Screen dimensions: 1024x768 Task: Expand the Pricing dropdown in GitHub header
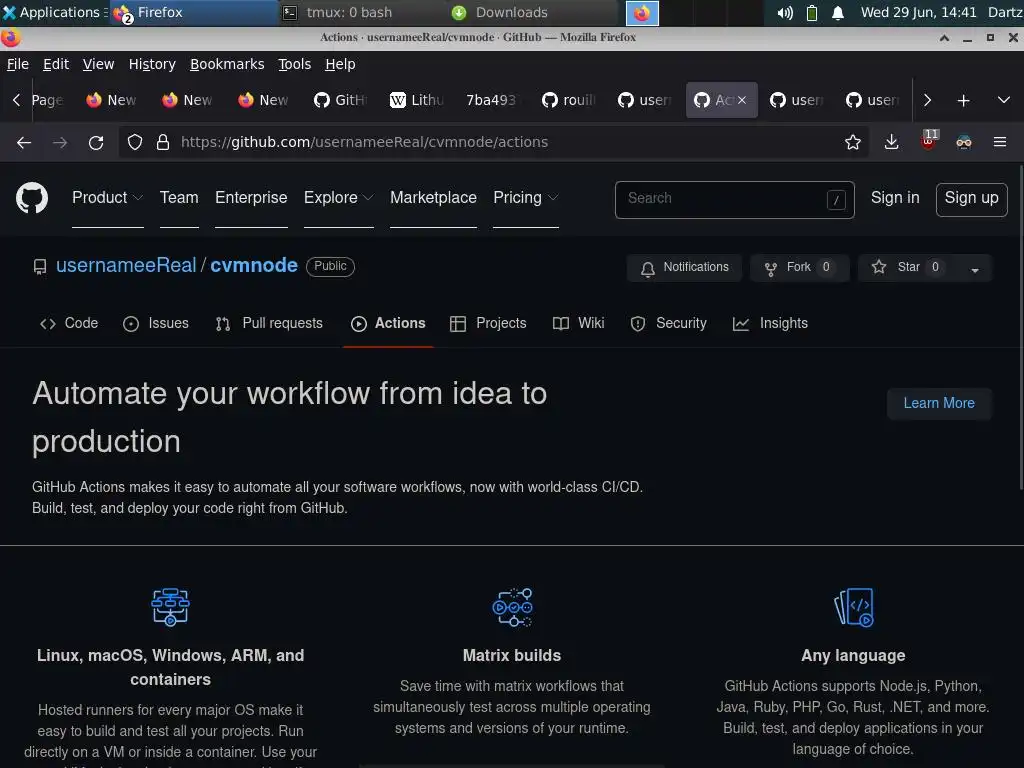pos(526,198)
